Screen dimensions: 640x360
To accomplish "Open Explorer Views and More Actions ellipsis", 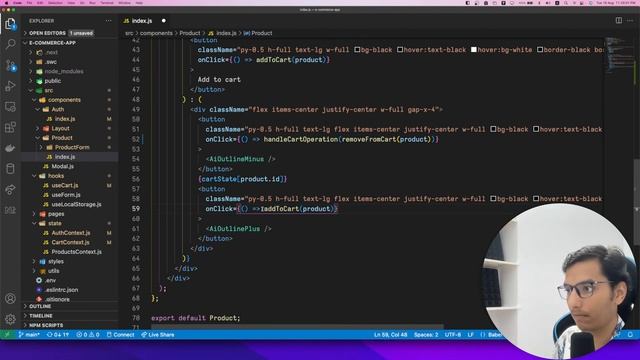I will 109,21.
